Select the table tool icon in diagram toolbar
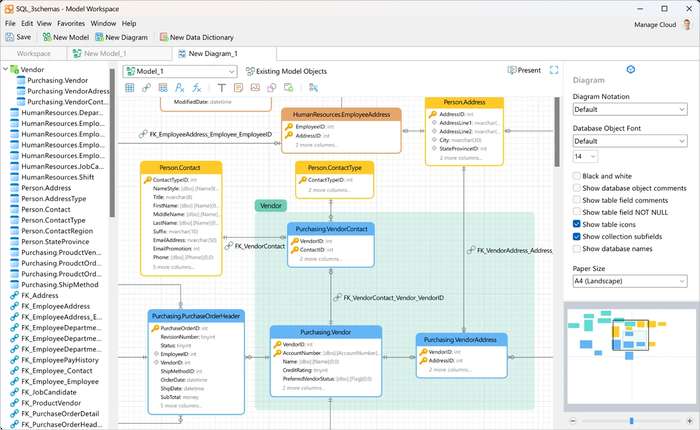The height and width of the screenshot is (430, 700). [129, 88]
